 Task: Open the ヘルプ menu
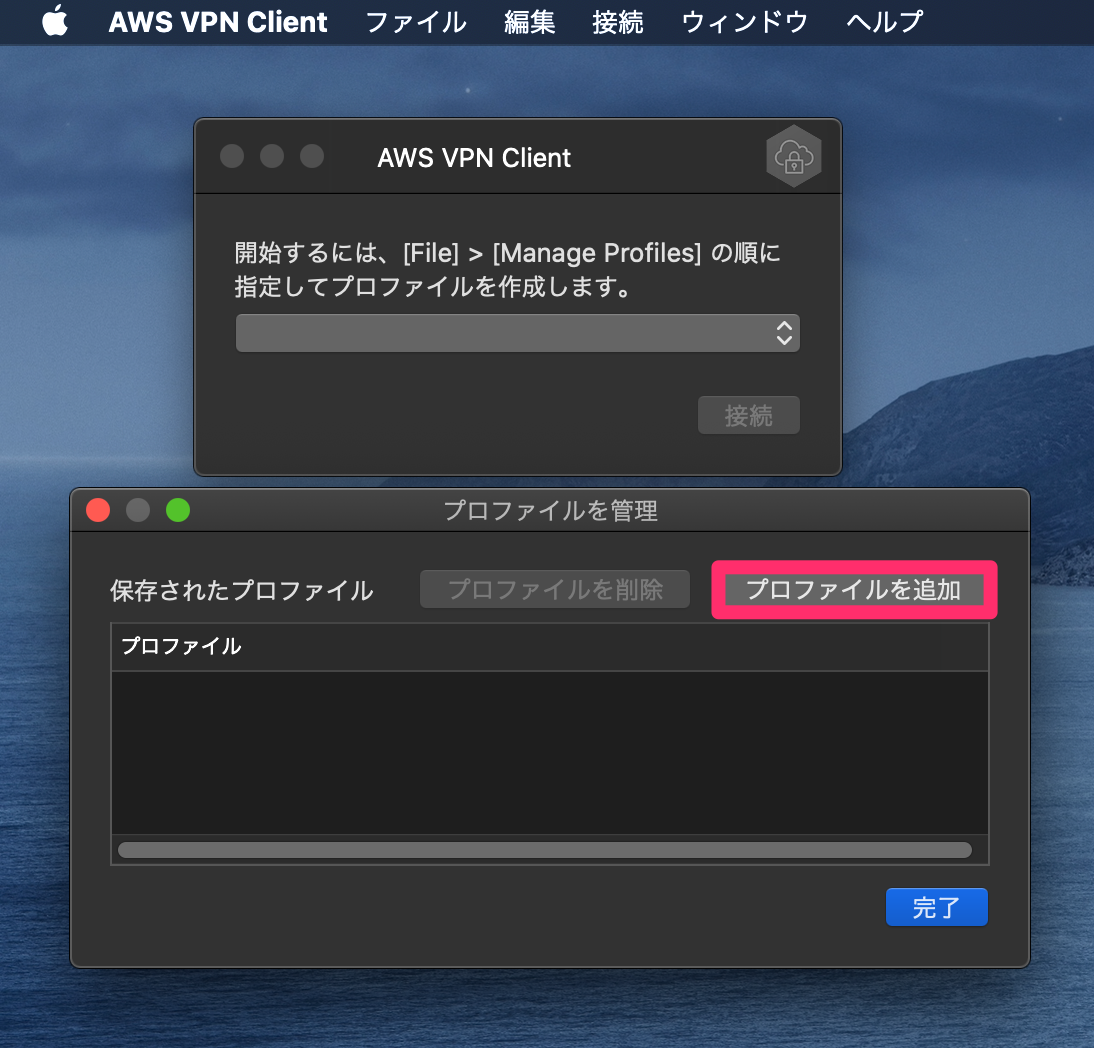click(885, 22)
